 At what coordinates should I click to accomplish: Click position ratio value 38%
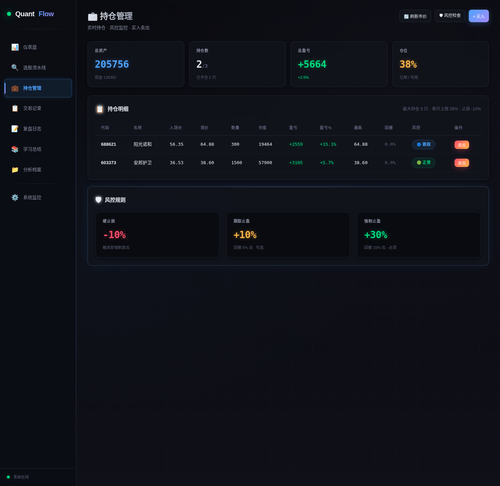pyautogui.click(x=408, y=64)
